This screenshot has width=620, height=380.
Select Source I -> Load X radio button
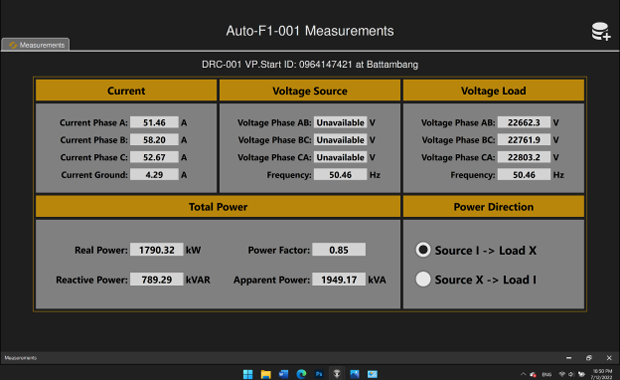point(423,250)
